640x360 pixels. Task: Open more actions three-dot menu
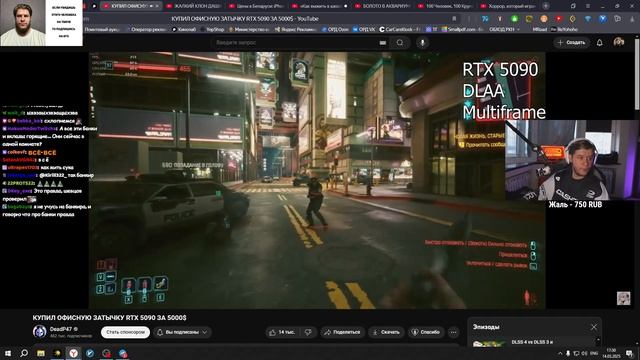pos(453,332)
